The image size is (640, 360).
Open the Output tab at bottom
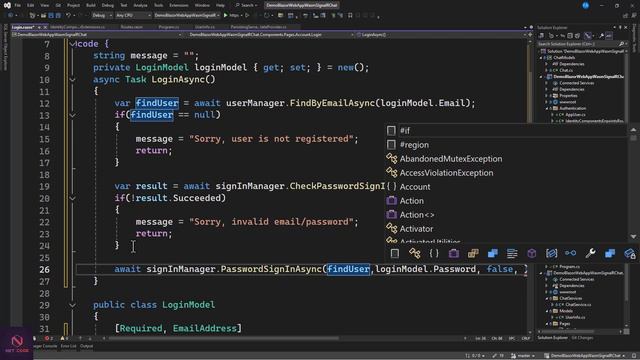point(86,346)
